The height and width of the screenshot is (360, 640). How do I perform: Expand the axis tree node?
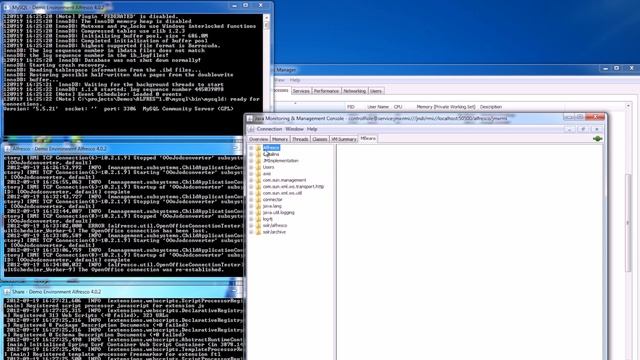pos(251,174)
